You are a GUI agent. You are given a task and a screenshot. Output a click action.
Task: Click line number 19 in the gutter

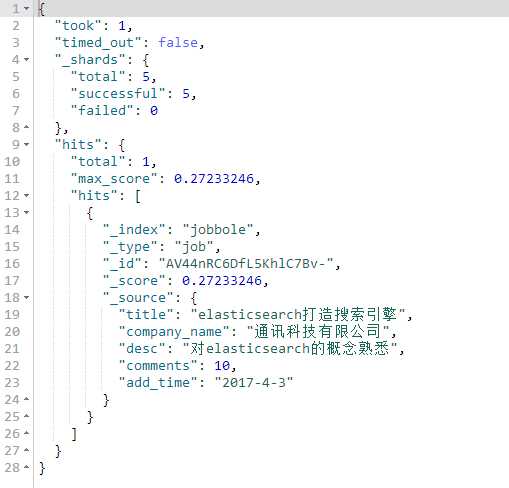(12, 315)
